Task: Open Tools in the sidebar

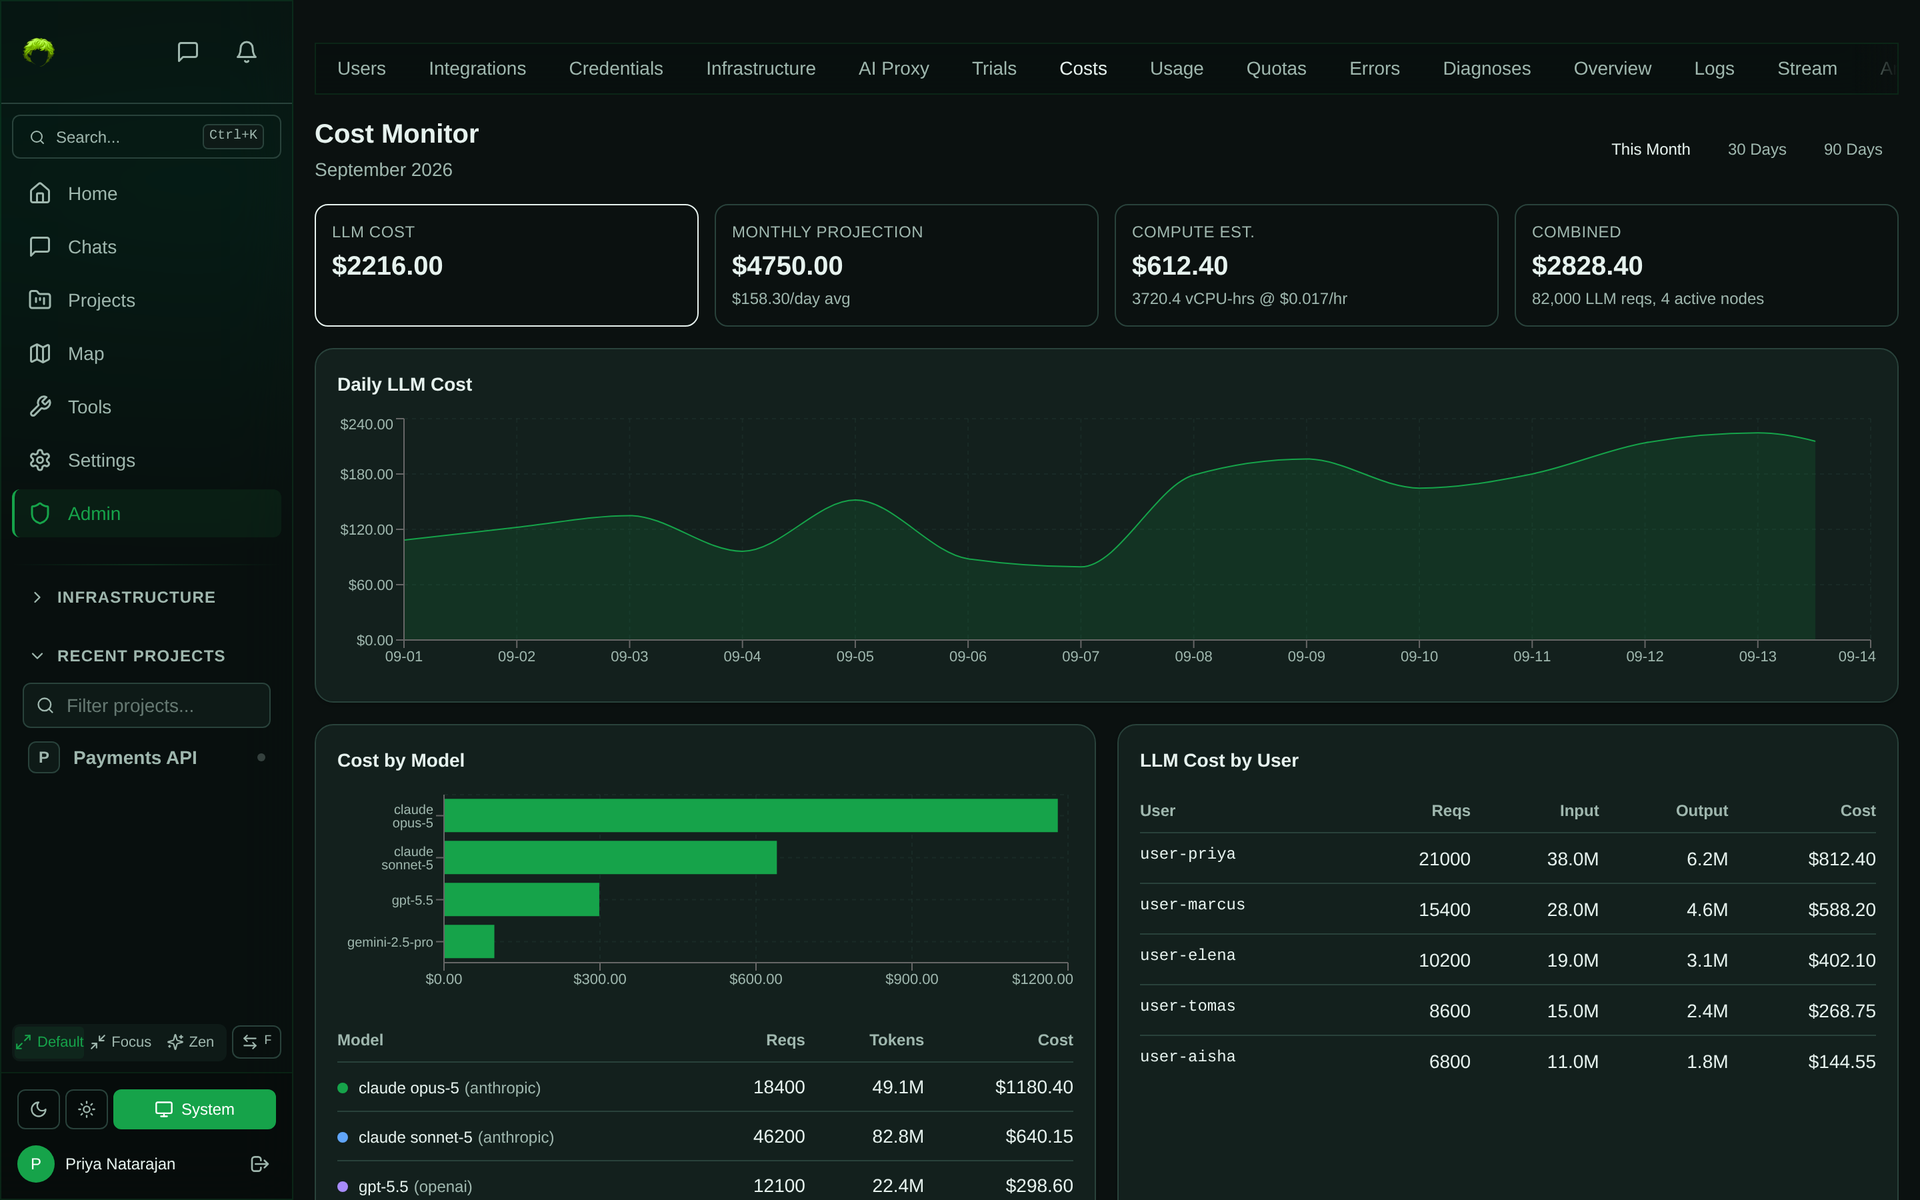Action: point(146,407)
